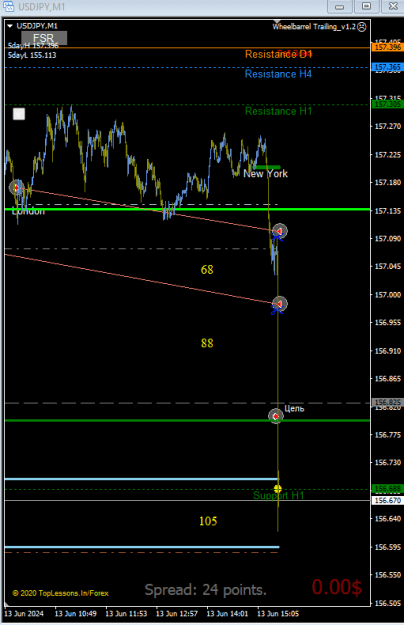Click the green 156.688 price tag
404x625 pixels.
387,489
